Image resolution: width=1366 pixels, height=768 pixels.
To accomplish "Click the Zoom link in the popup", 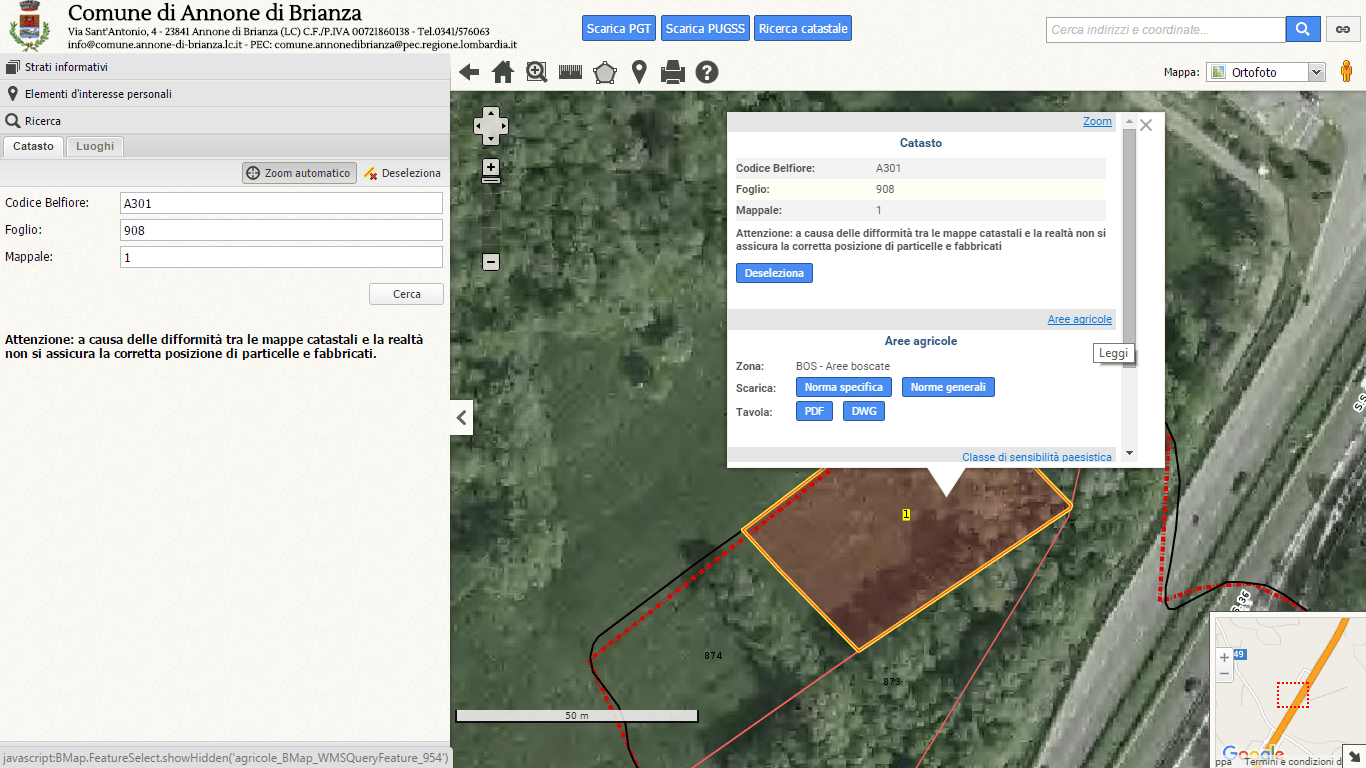I will click(1097, 121).
